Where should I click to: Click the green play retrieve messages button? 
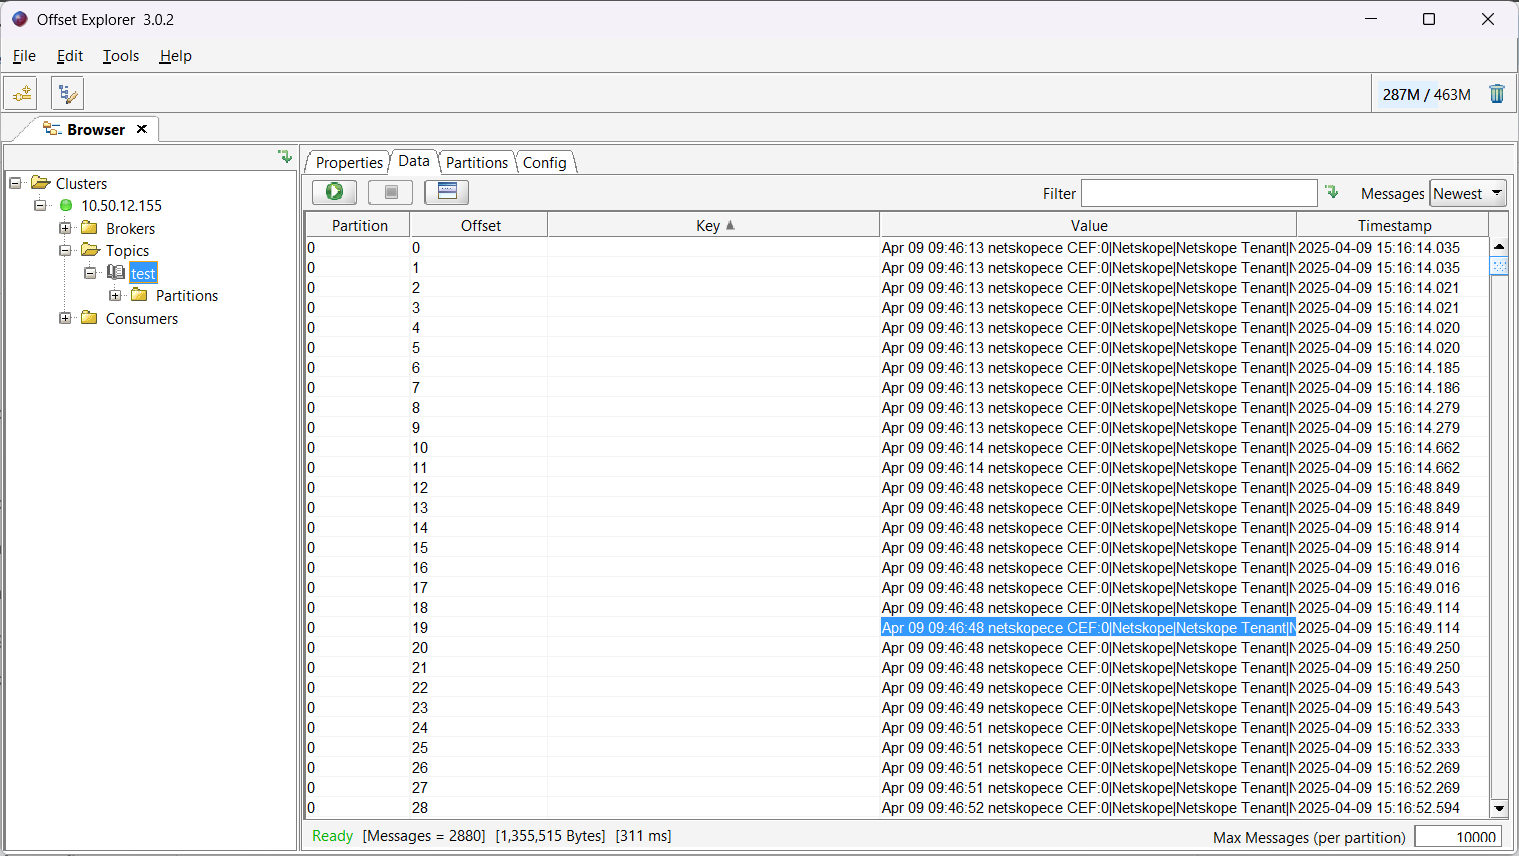[x=334, y=192]
